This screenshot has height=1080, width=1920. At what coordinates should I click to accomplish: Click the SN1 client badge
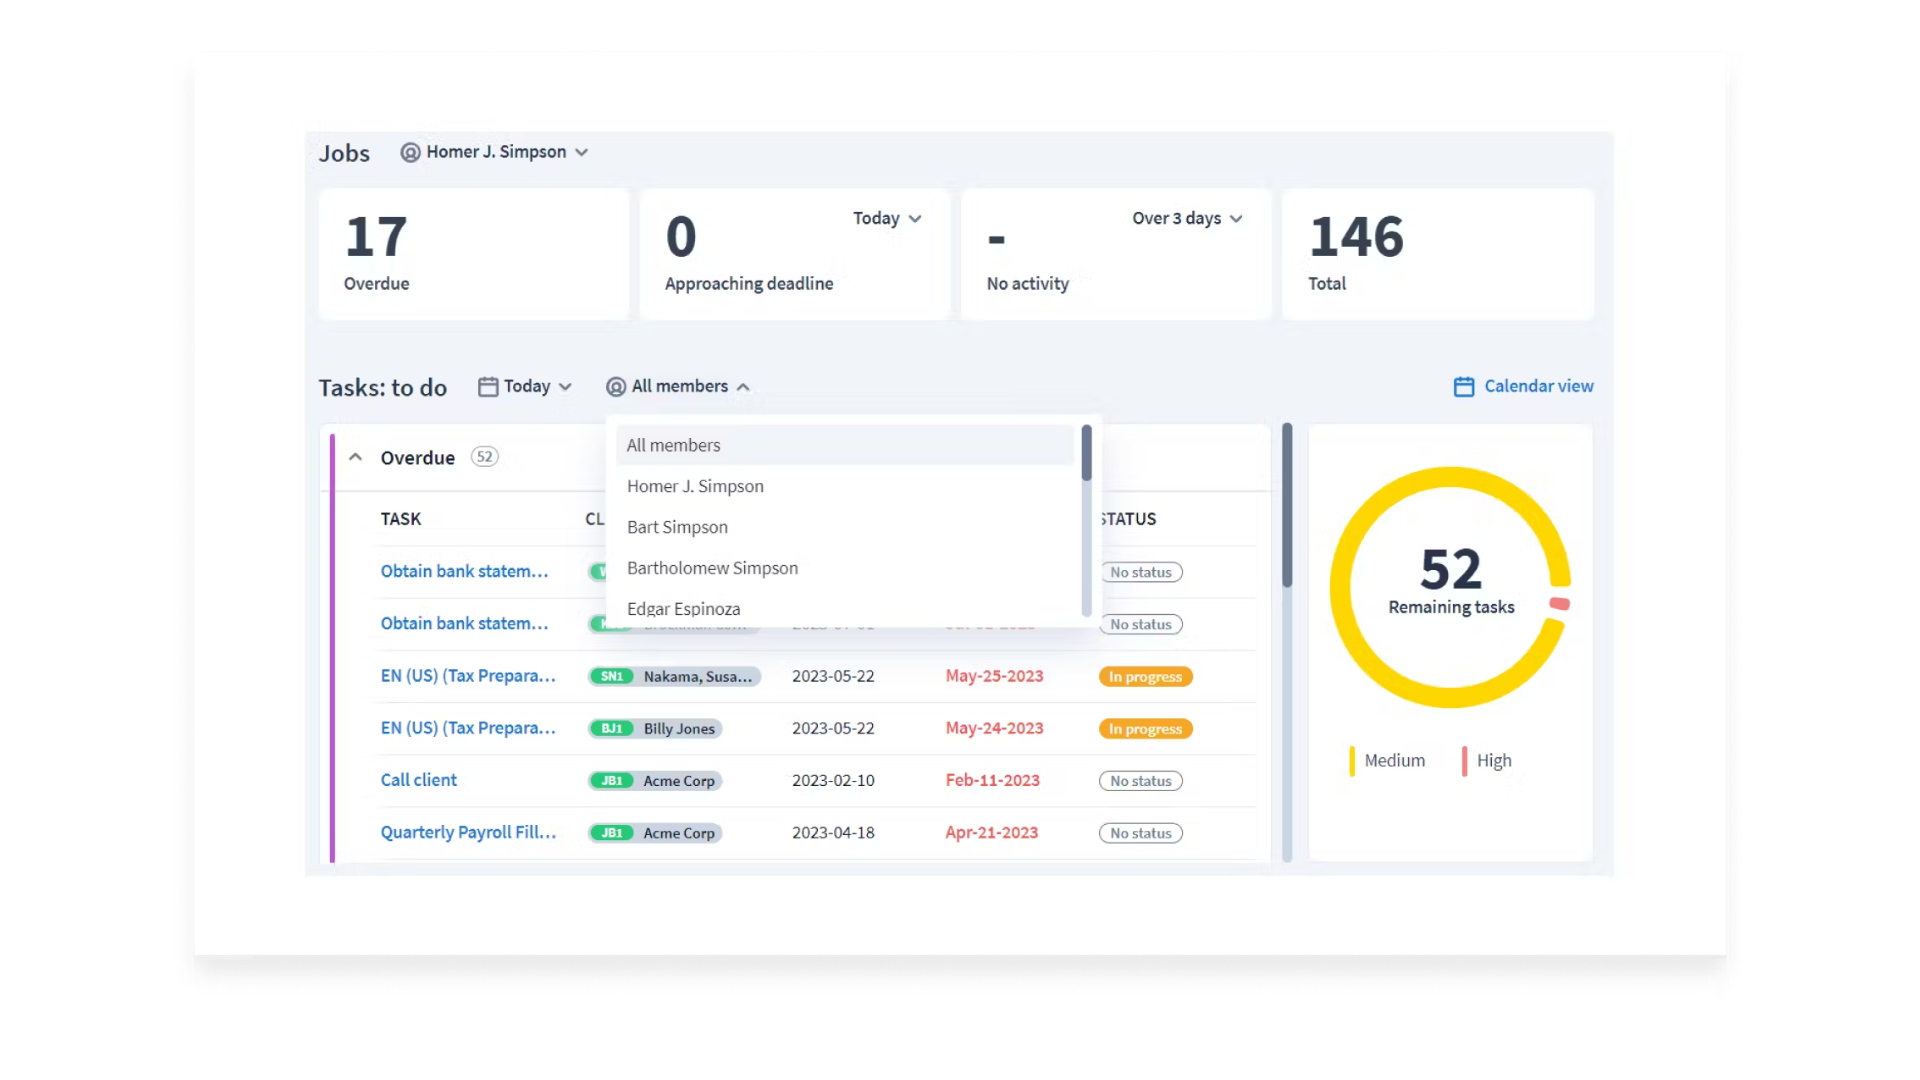(x=612, y=677)
